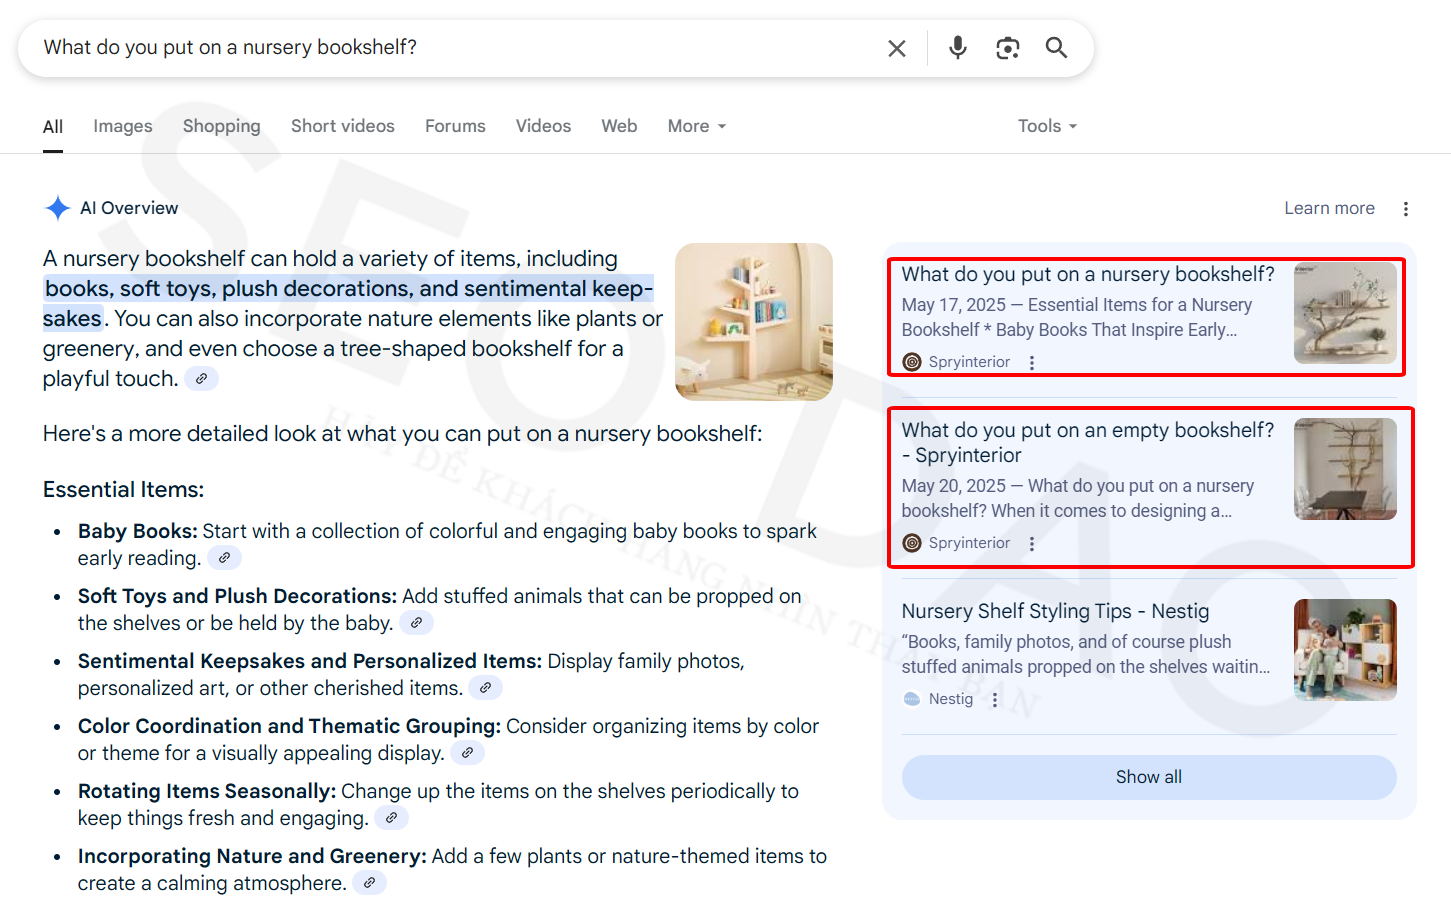Select the Forums tab
The image size is (1451, 916).
[455, 126]
